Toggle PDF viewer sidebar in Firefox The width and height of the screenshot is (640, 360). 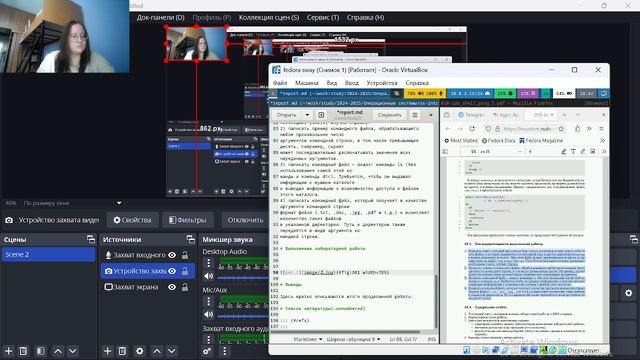pos(446,151)
